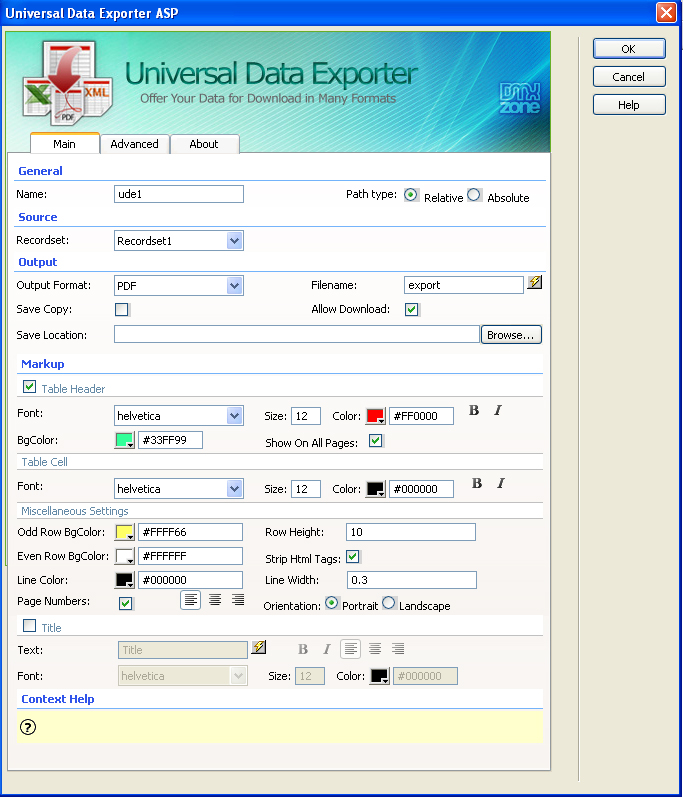Click the Context Help question mark icon
Image resolution: width=683 pixels, height=797 pixels.
[28, 727]
